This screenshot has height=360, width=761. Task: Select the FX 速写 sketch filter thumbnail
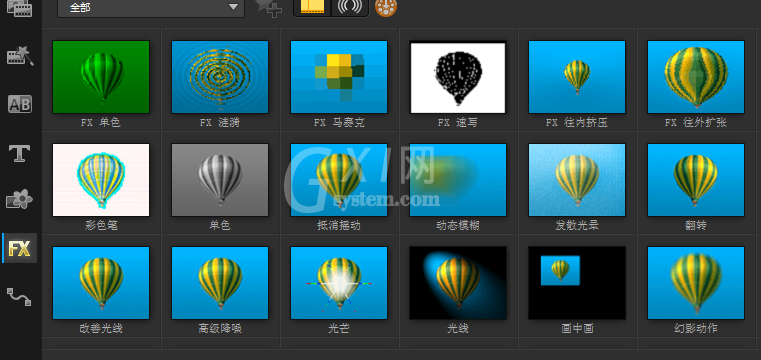click(x=458, y=77)
